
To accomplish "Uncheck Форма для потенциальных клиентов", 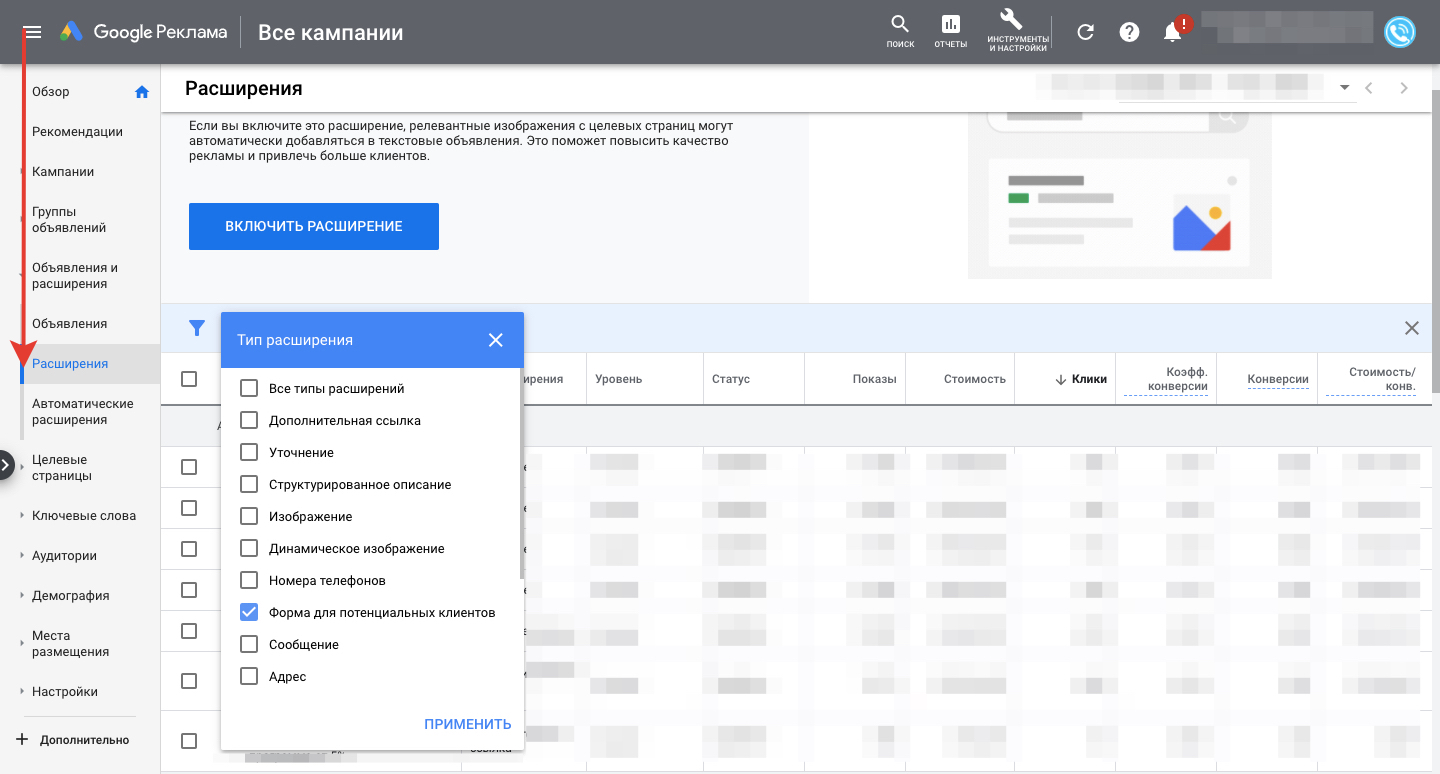I will pyautogui.click(x=249, y=612).
